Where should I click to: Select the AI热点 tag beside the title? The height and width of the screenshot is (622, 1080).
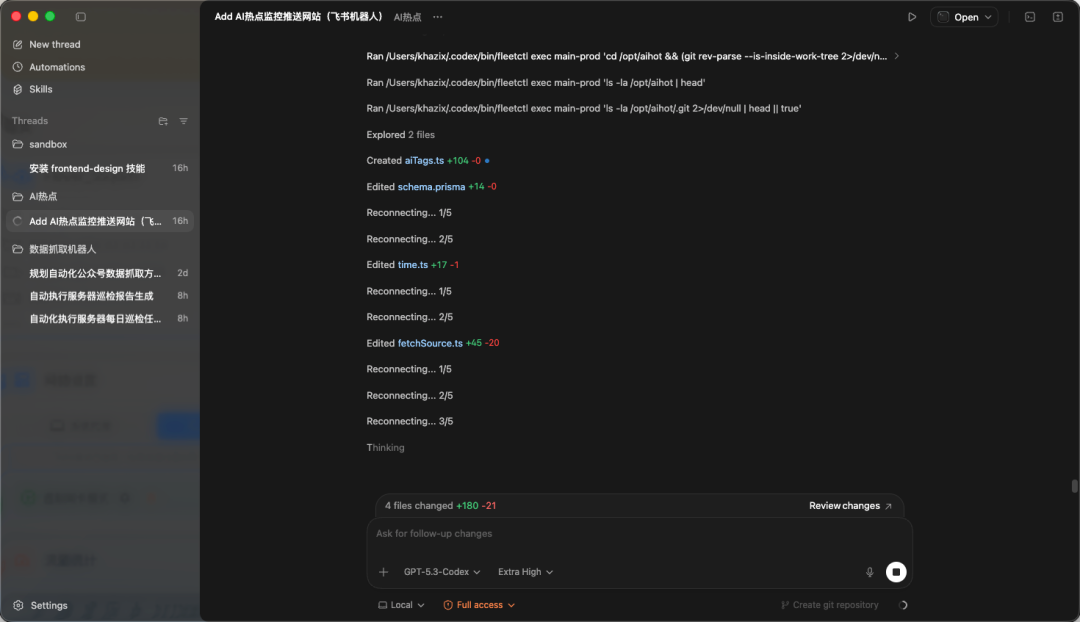(407, 16)
